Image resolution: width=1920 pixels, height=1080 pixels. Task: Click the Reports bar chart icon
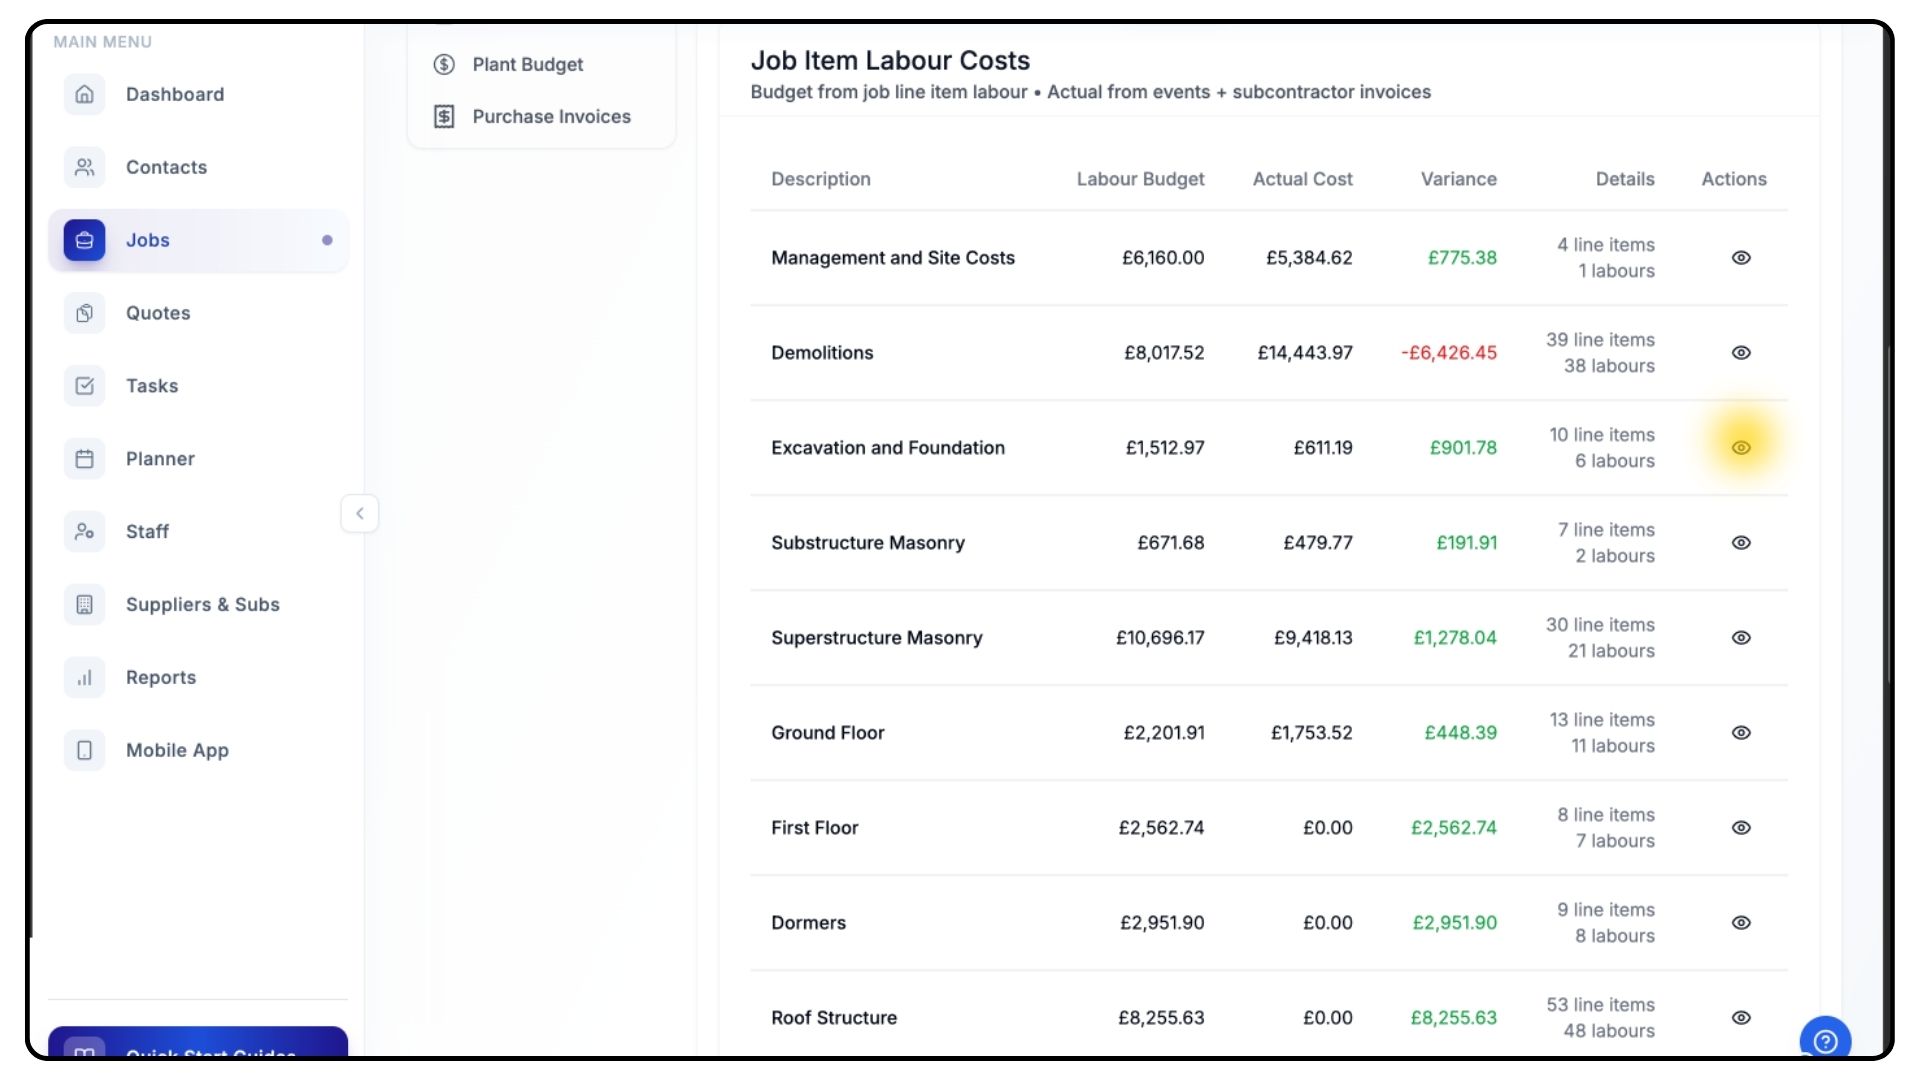[85, 678]
